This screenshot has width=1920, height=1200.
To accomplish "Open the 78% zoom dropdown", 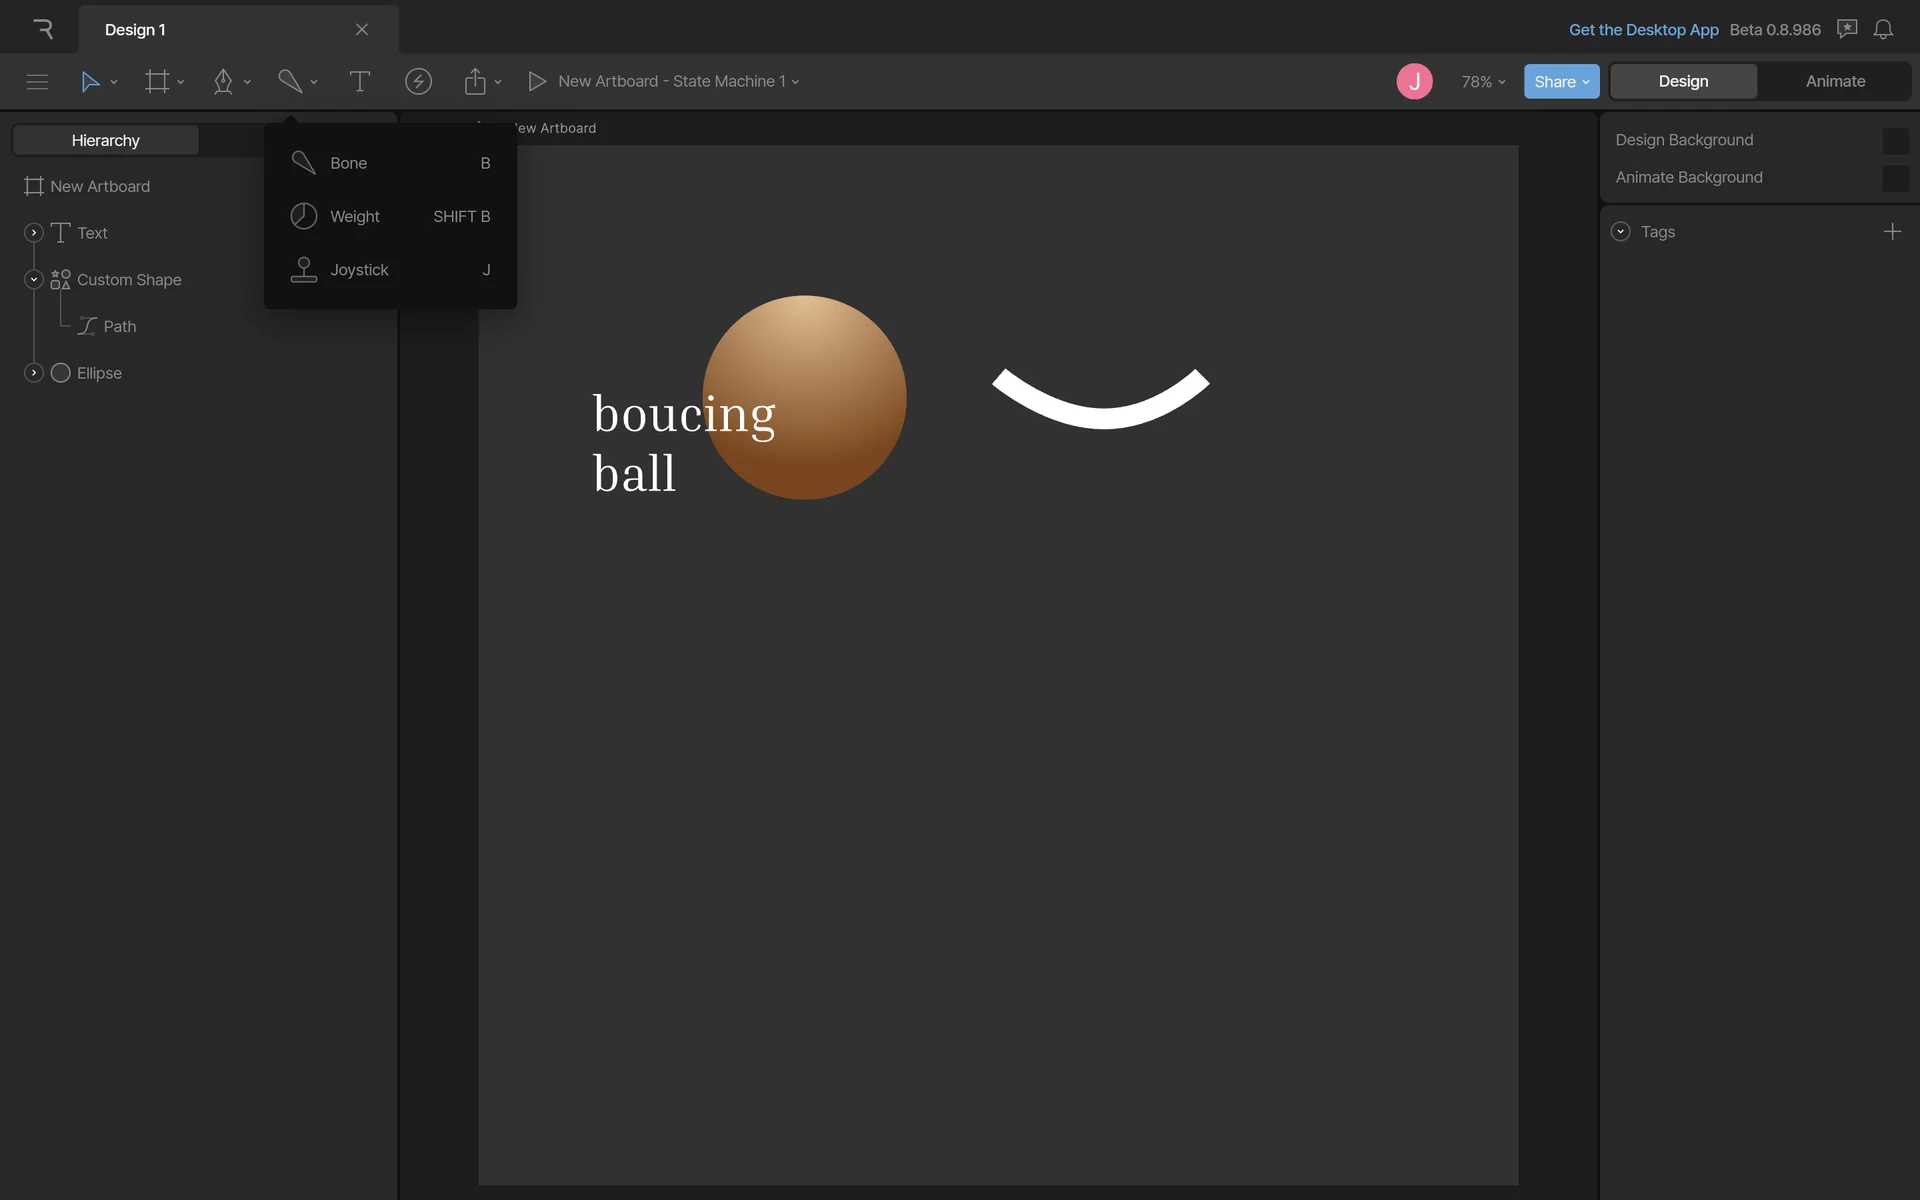I will click(1483, 82).
